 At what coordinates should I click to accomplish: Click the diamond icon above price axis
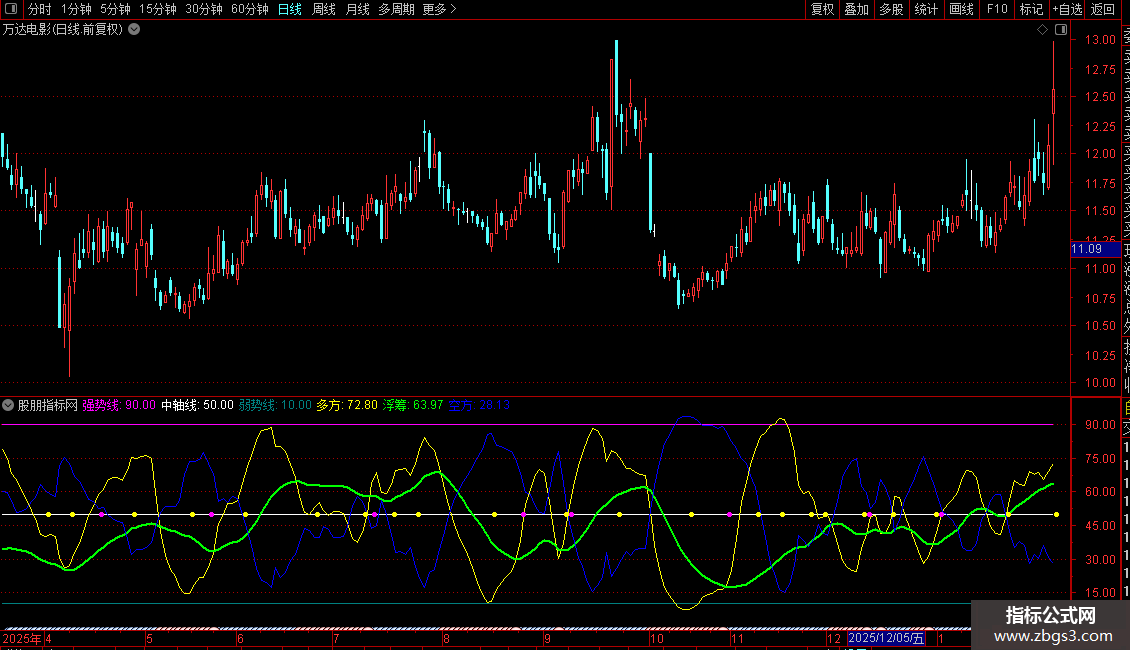point(1044,30)
